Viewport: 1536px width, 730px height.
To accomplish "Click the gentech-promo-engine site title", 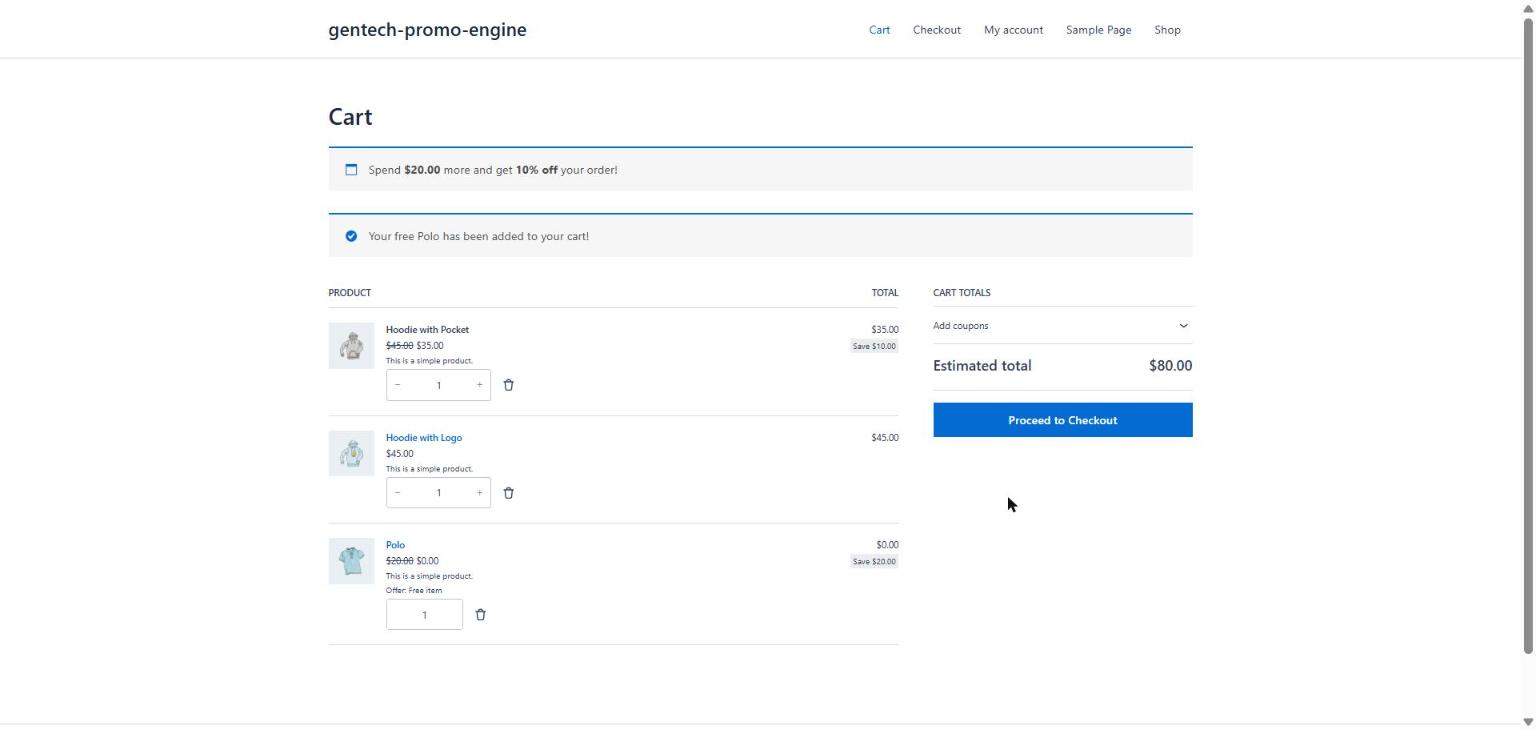I will coord(427,30).
